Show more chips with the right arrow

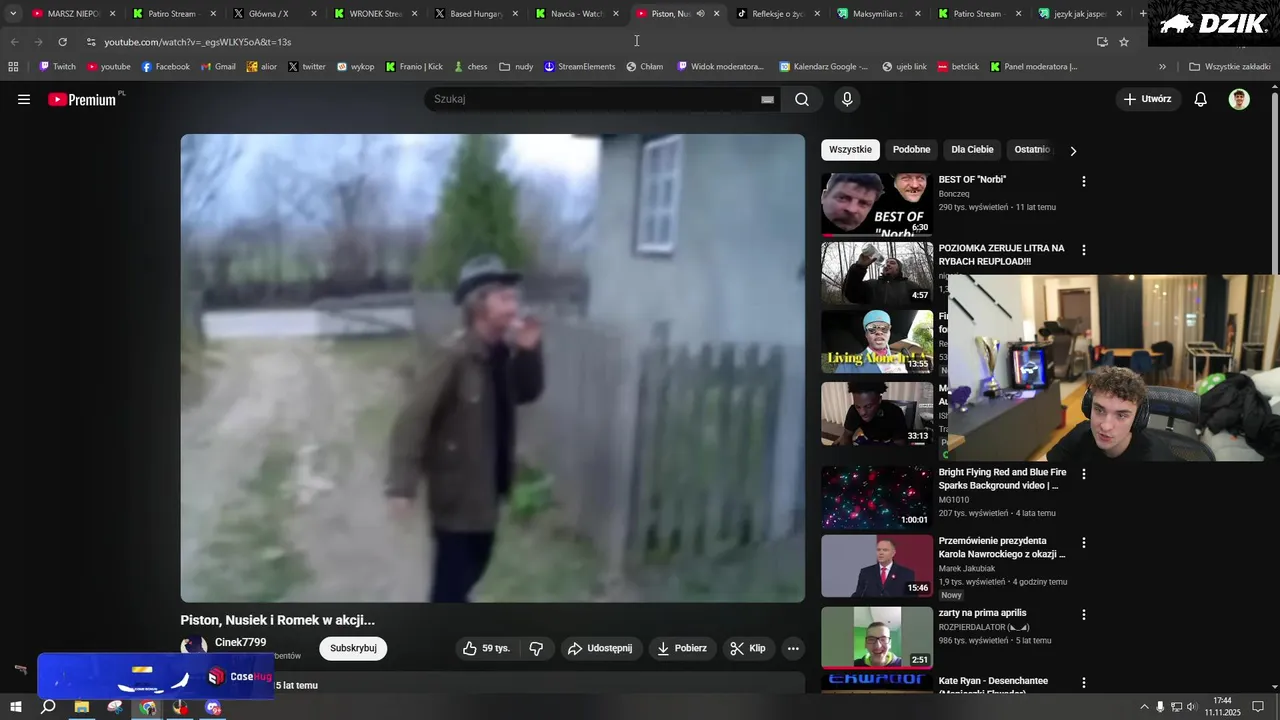click(x=1073, y=151)
